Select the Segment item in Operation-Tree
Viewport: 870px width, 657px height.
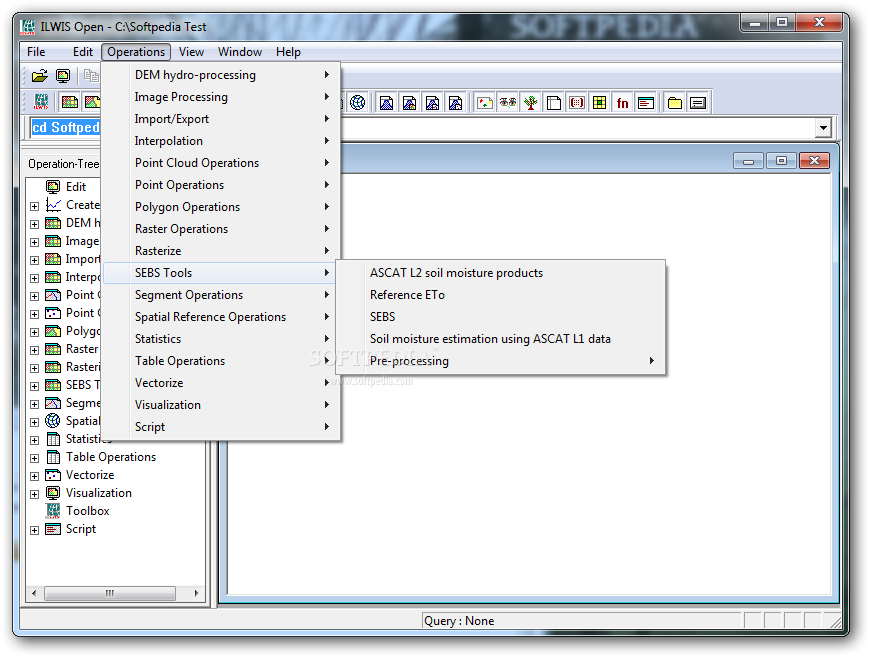[x=83, y=403]
